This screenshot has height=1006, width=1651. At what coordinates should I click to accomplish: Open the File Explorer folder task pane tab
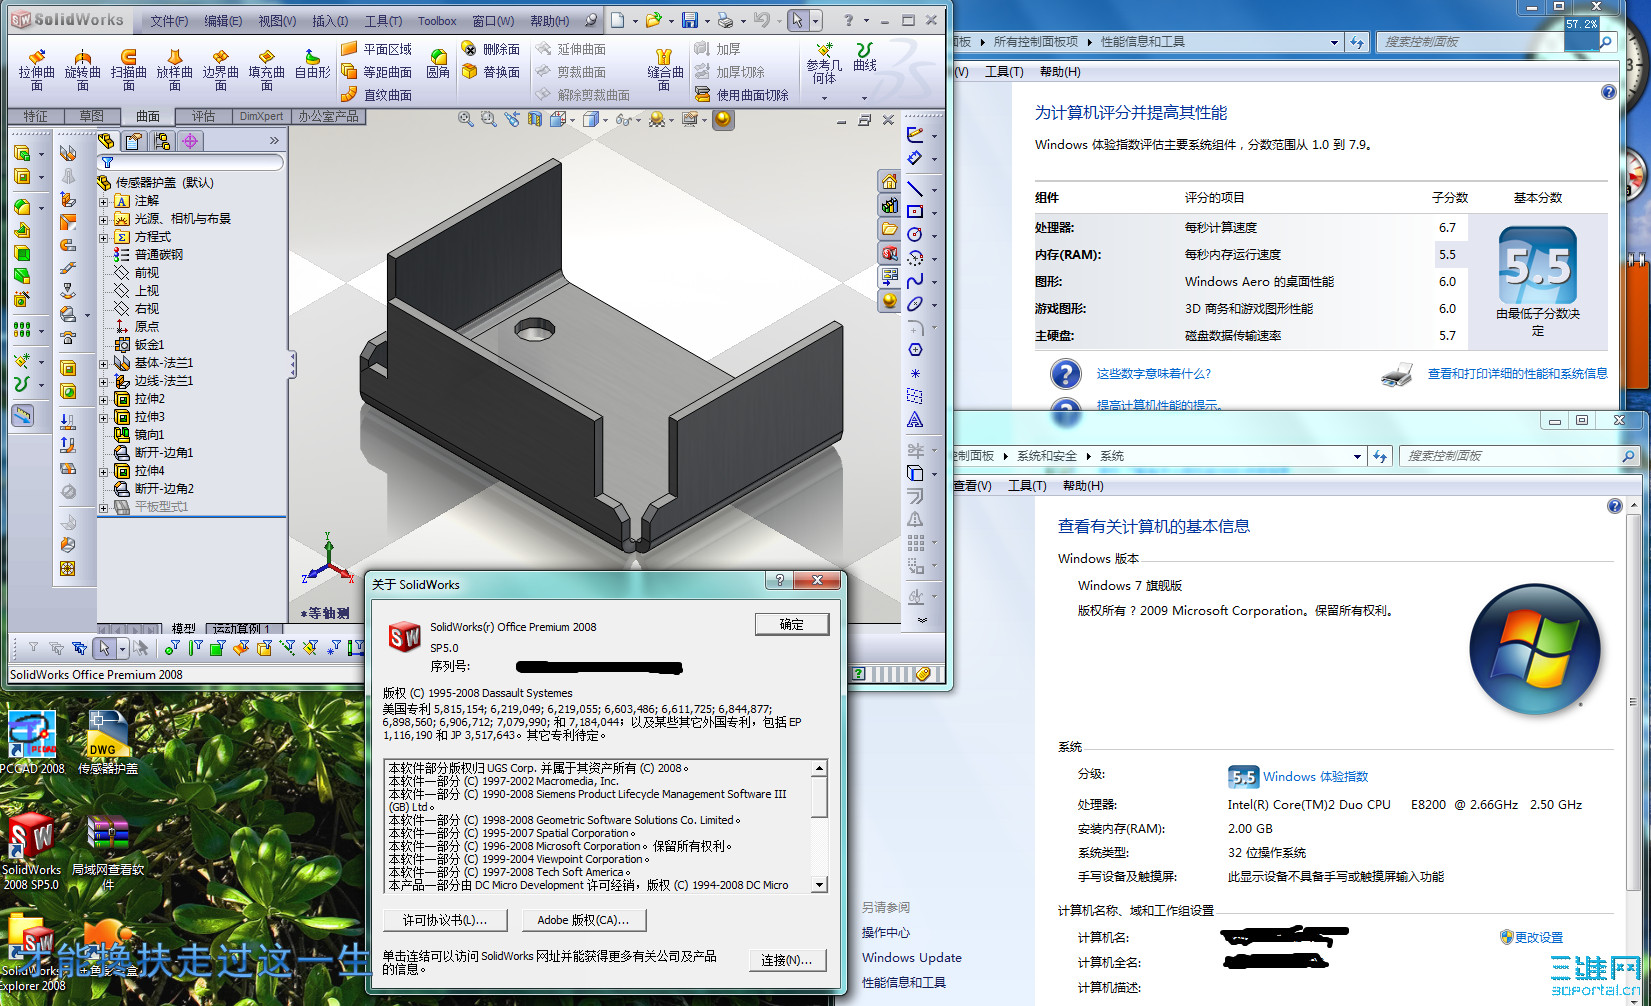click(x=889, y=229)
